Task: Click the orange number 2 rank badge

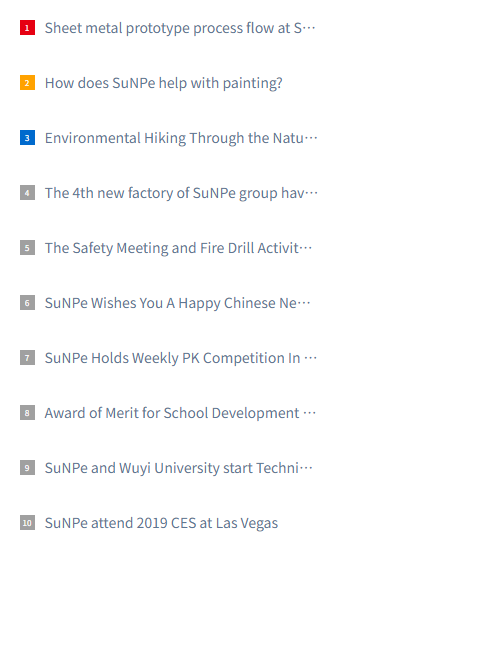Action: (x=27, y=83)
